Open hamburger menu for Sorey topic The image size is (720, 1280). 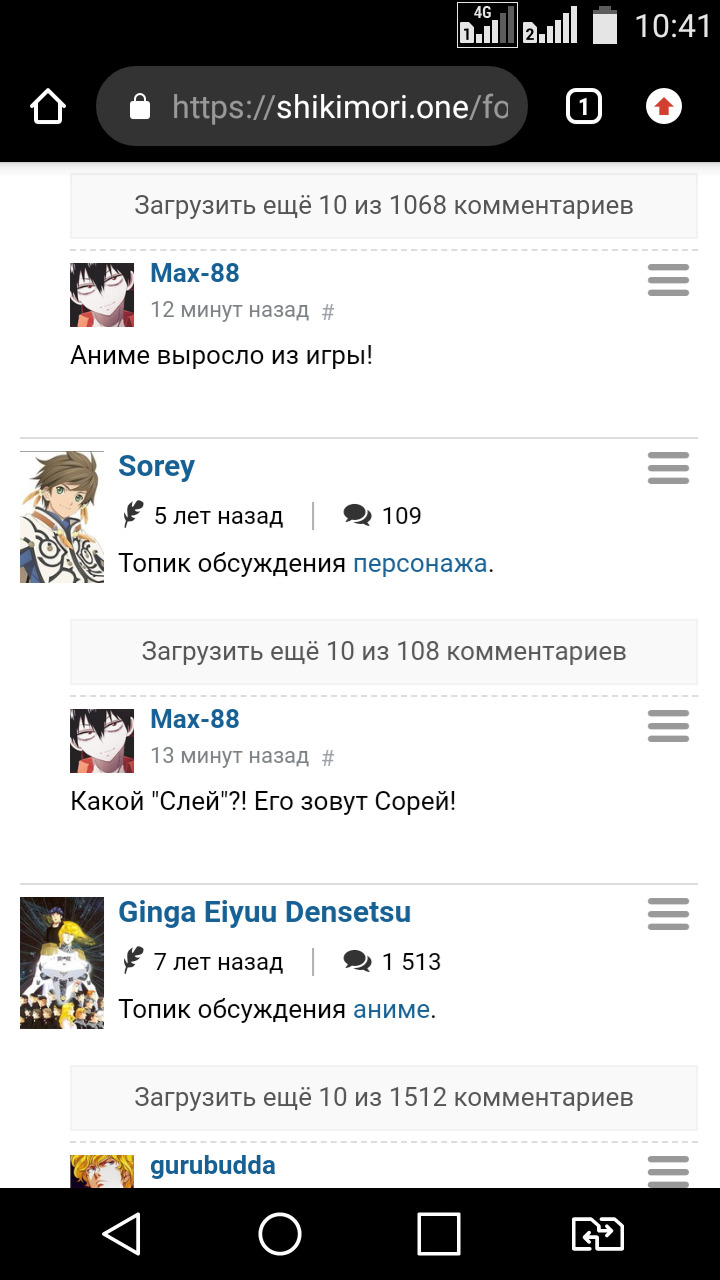pyautogui.click(x=668, y=467)
